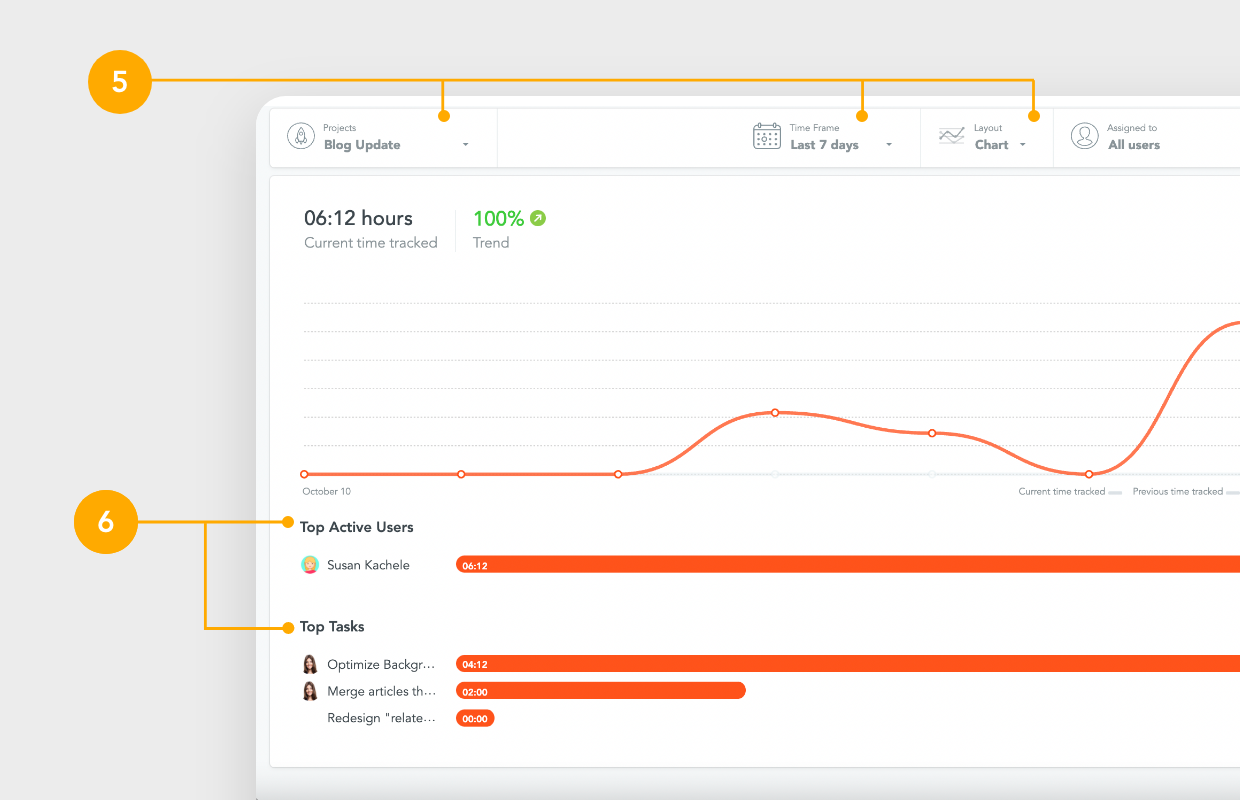Click Susan Kachele's avatar

310,565
